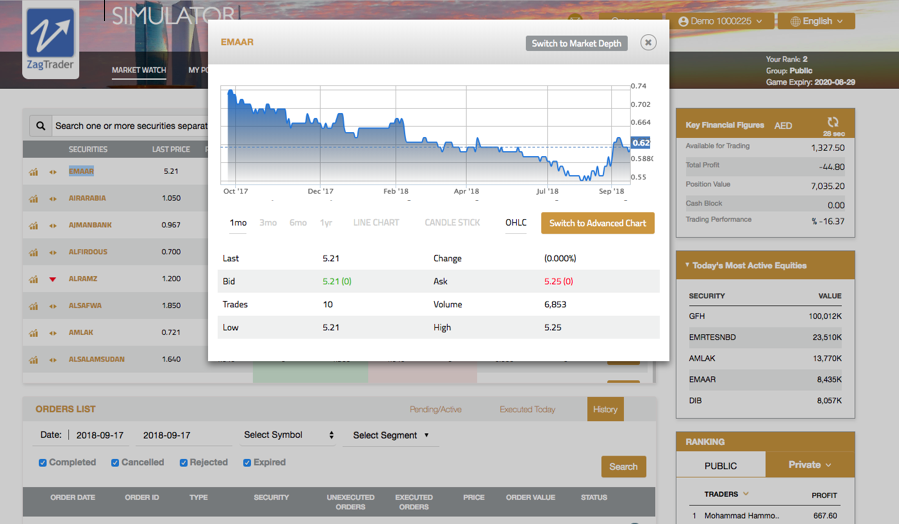This screenshot has height=524, width=900.
Task: Switch chart to CANDLE STICK
Action: pos(452,223)
